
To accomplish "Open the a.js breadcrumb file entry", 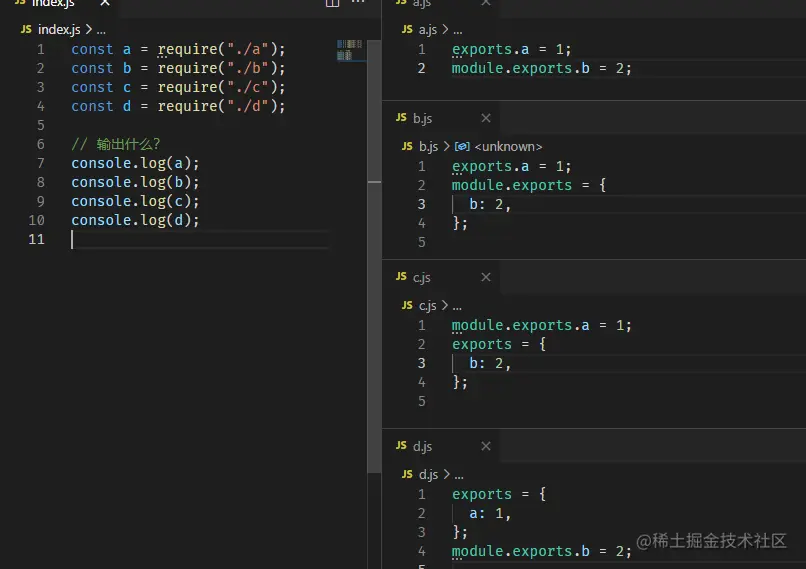I will 428,30.
